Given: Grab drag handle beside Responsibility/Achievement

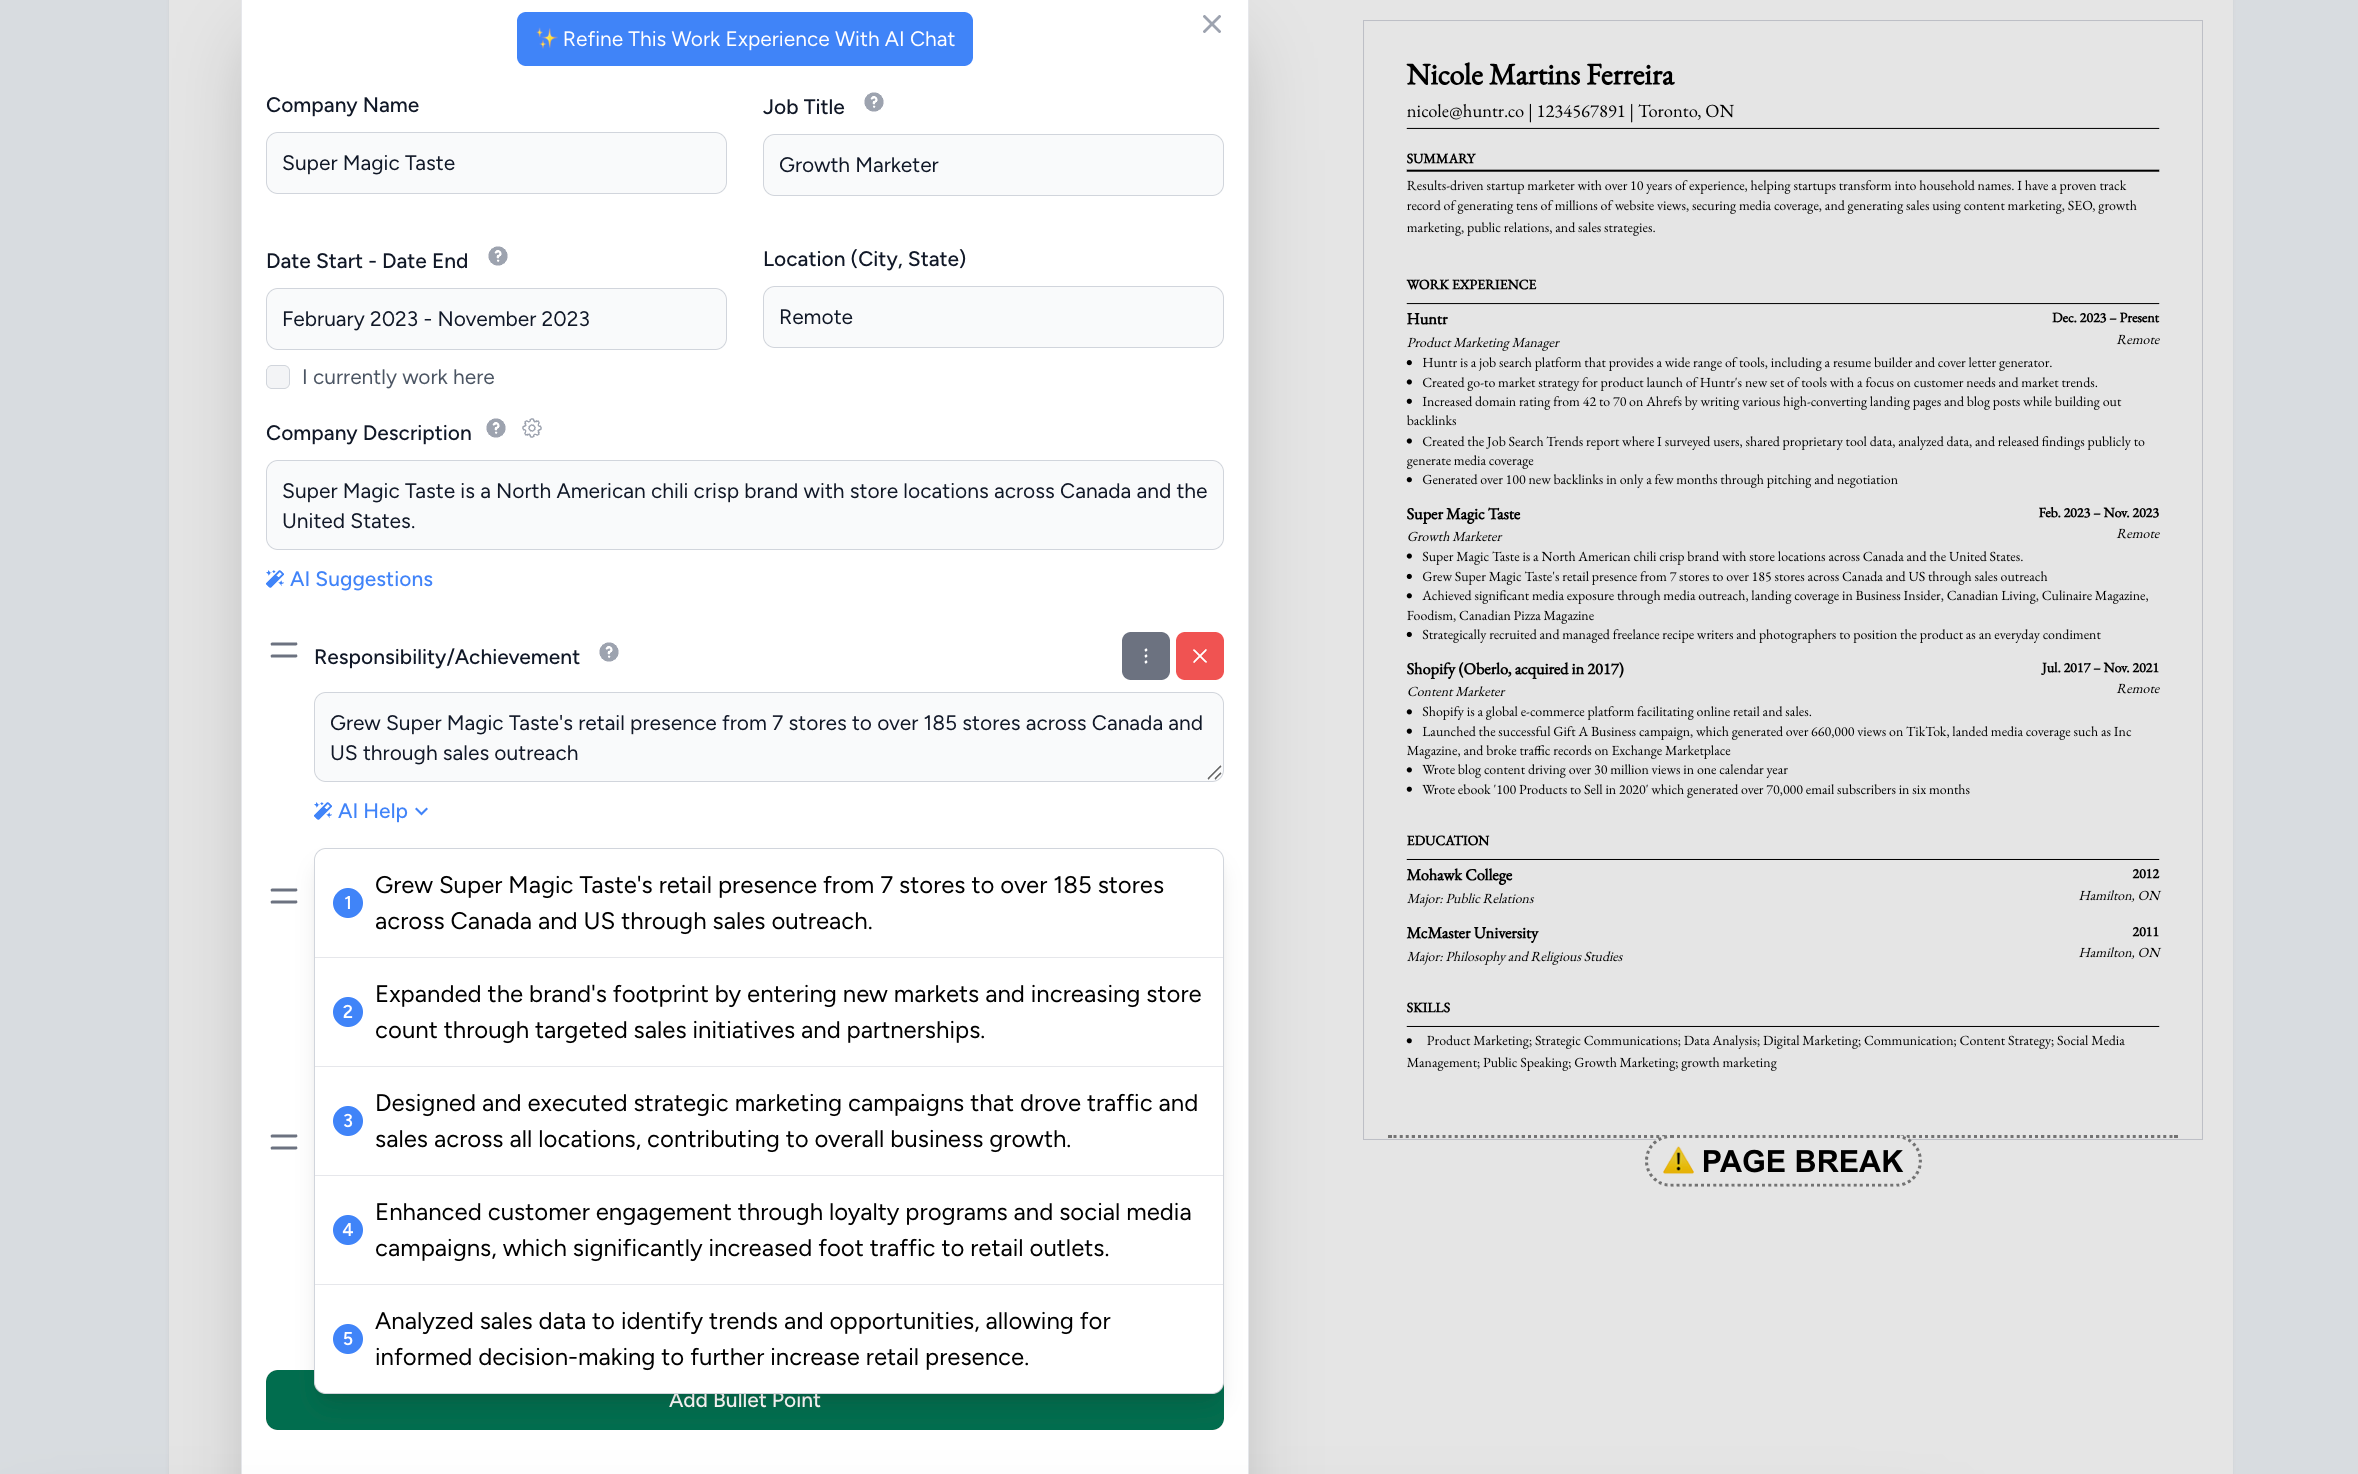Looking at the screenshot, I should (x=284, y=652).
